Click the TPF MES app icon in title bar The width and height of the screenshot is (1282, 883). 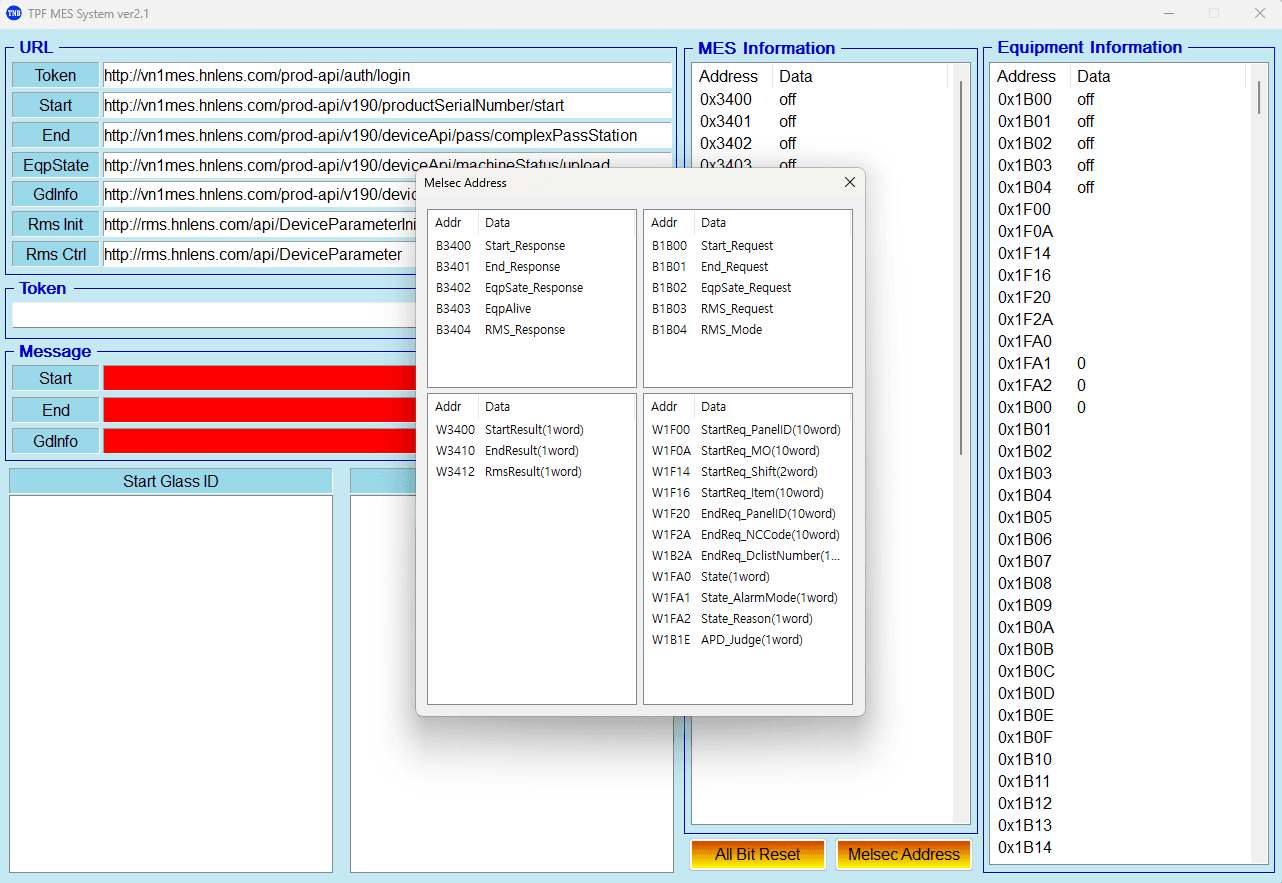tap(14, 14)
